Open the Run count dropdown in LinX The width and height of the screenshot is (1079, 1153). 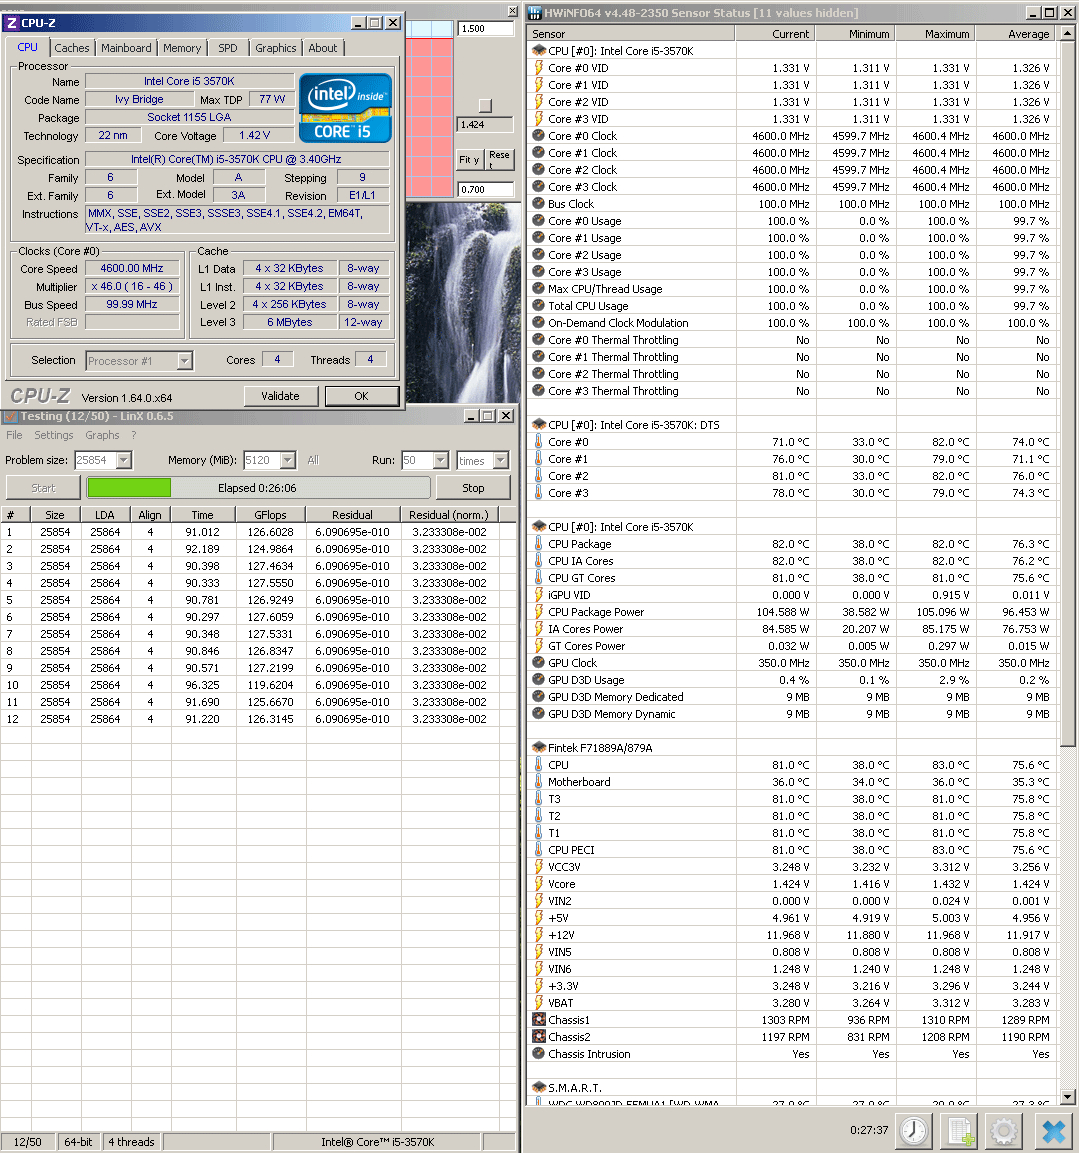(x=441, y=460)
